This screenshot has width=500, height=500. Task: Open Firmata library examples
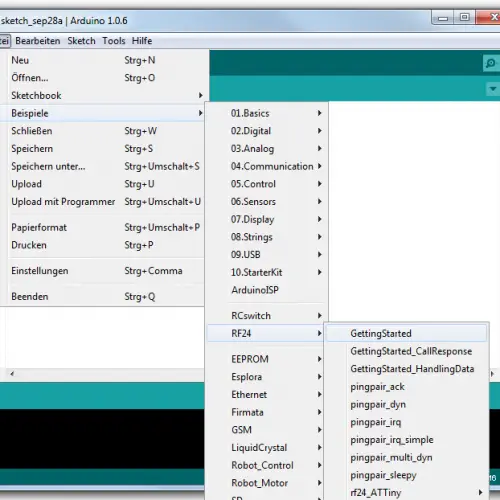pos(266,412)
